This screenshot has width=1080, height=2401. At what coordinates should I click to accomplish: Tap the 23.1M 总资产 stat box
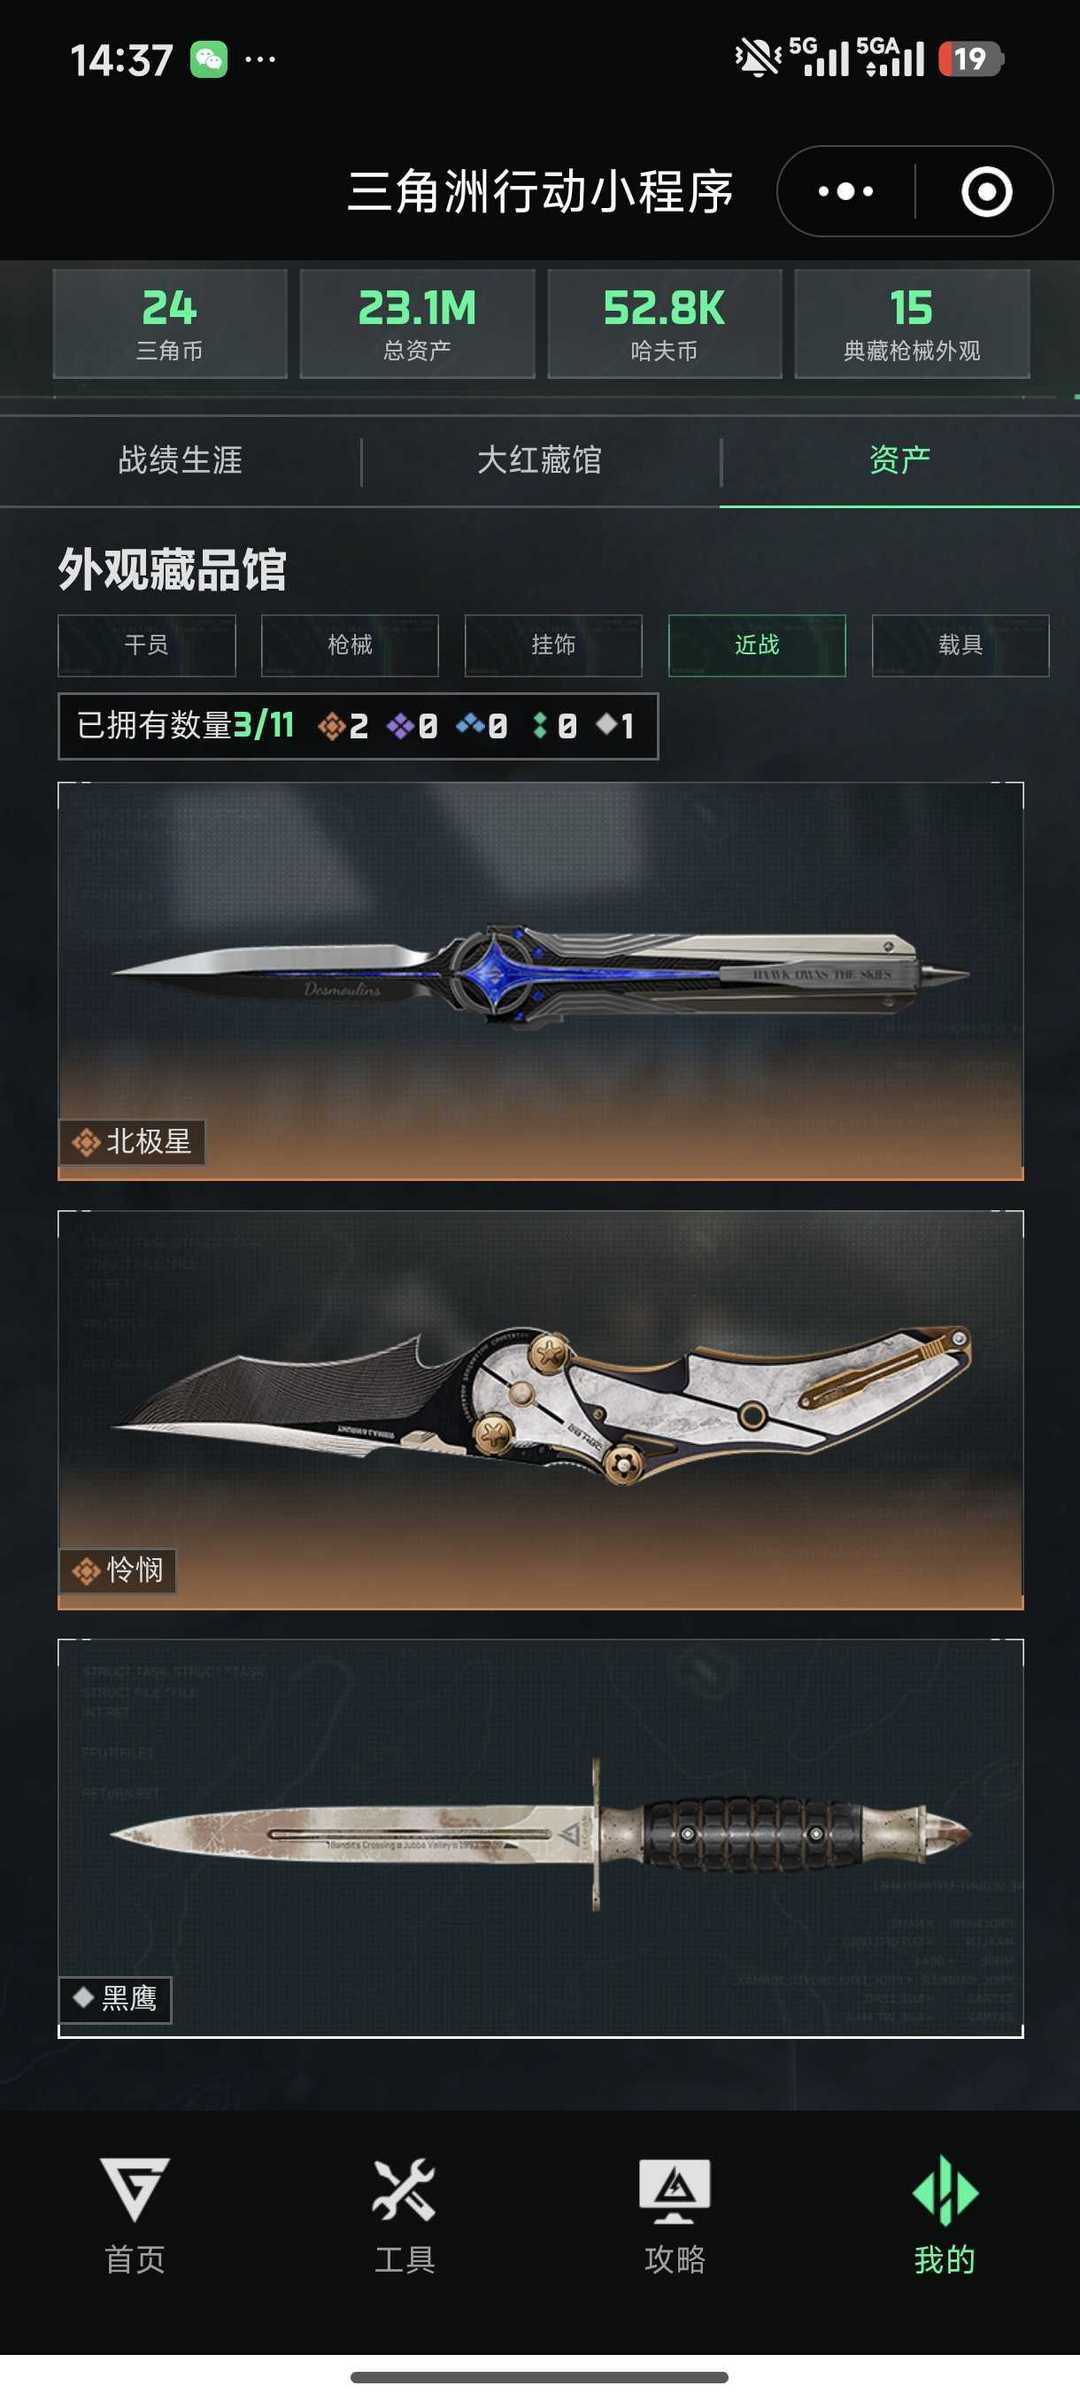point(417,323)
